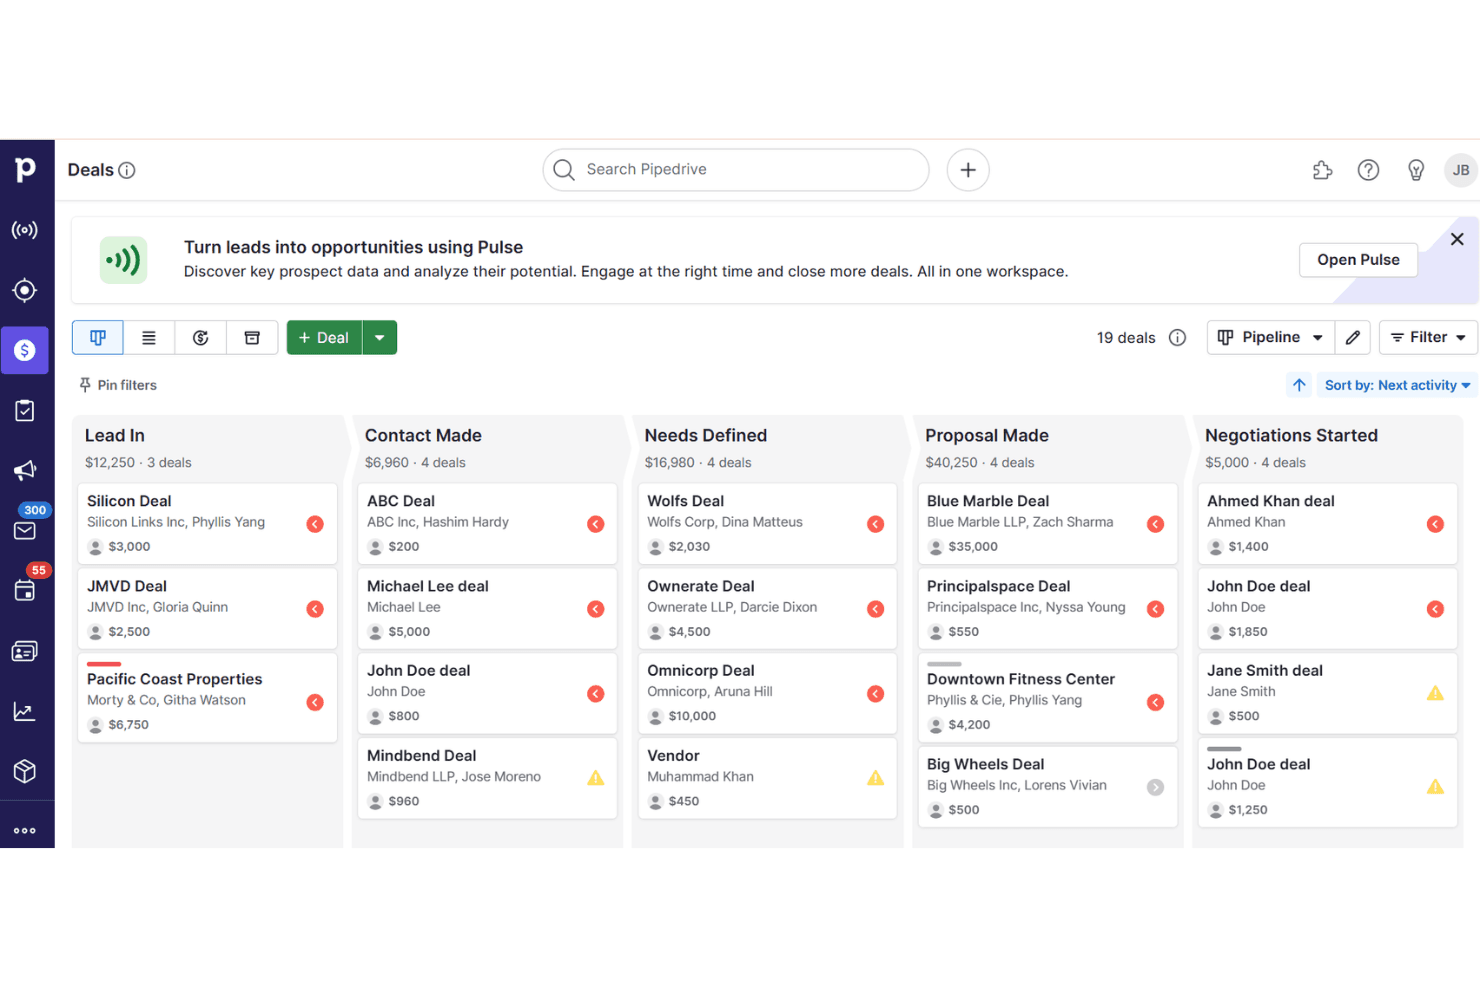Open the Activities calendar with 55 badge
The width and height of the screenshot is (1480, 987).
tap(25, 590)
